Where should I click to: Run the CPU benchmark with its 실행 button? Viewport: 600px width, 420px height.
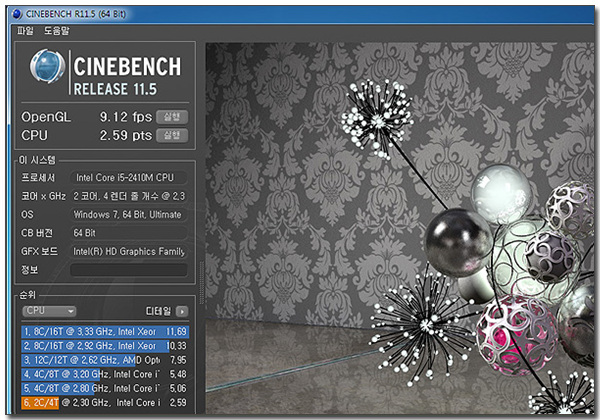[x=172, y=135]
